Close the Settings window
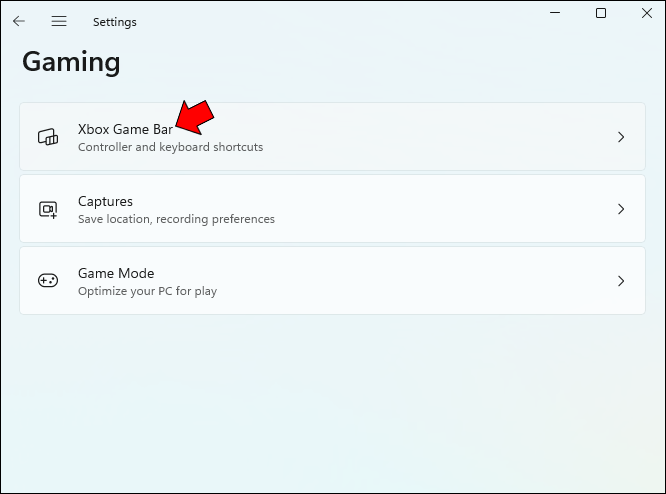The width and height of the screenshot is (666, 494). (646, 13)
